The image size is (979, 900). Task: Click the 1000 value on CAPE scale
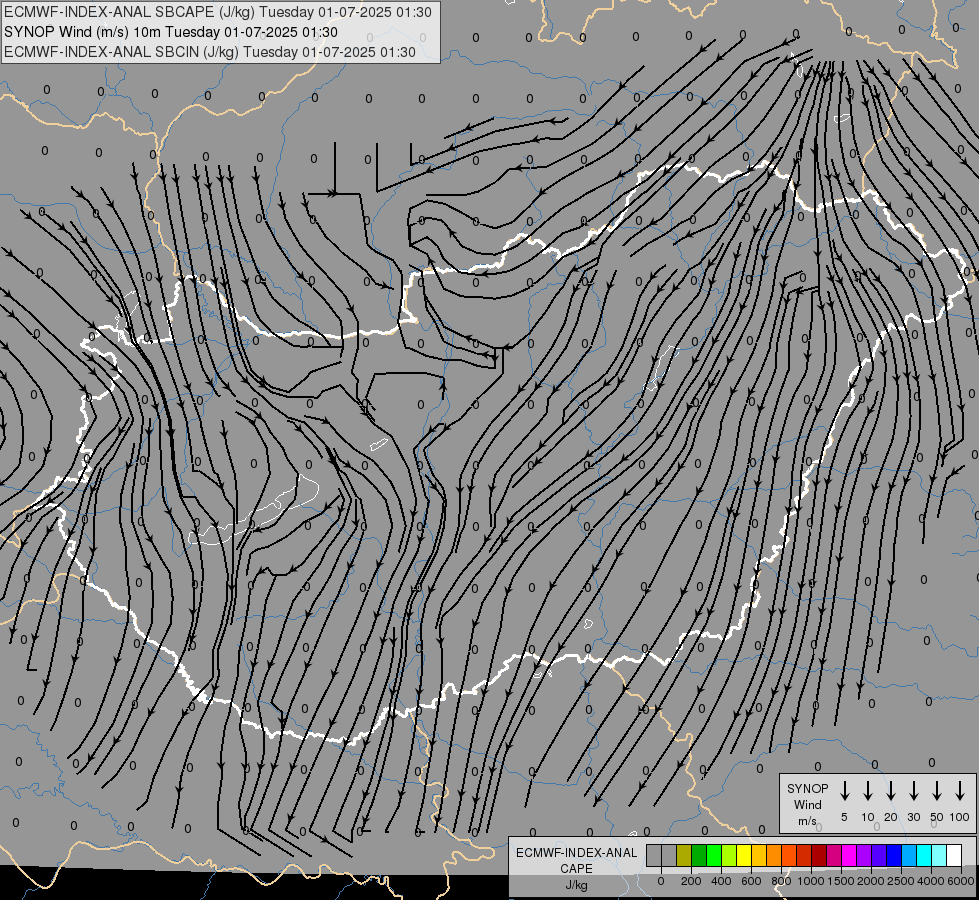click(811, 881)
